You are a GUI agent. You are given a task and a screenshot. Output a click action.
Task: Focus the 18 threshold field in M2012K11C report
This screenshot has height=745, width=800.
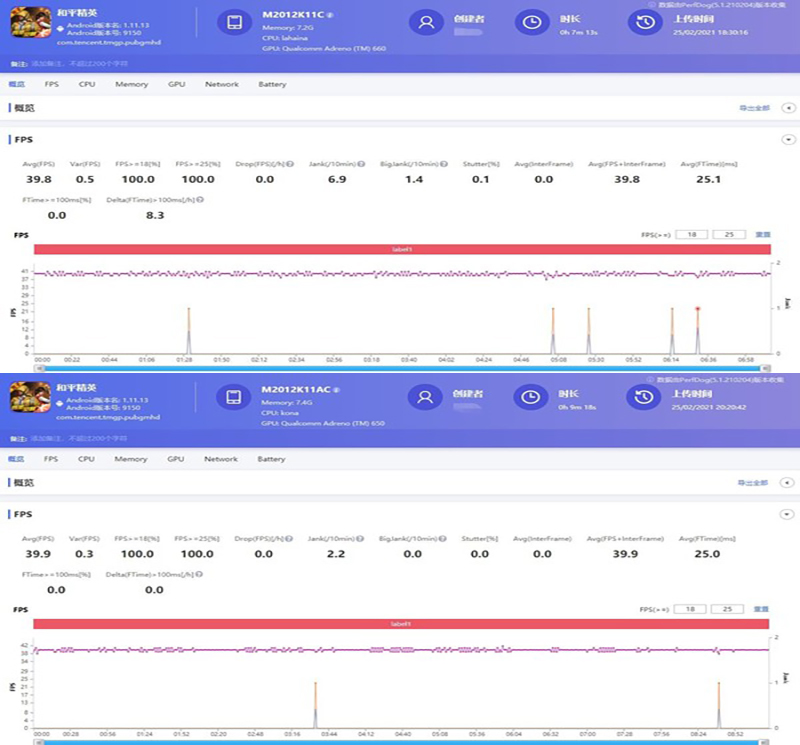[692, 235]
